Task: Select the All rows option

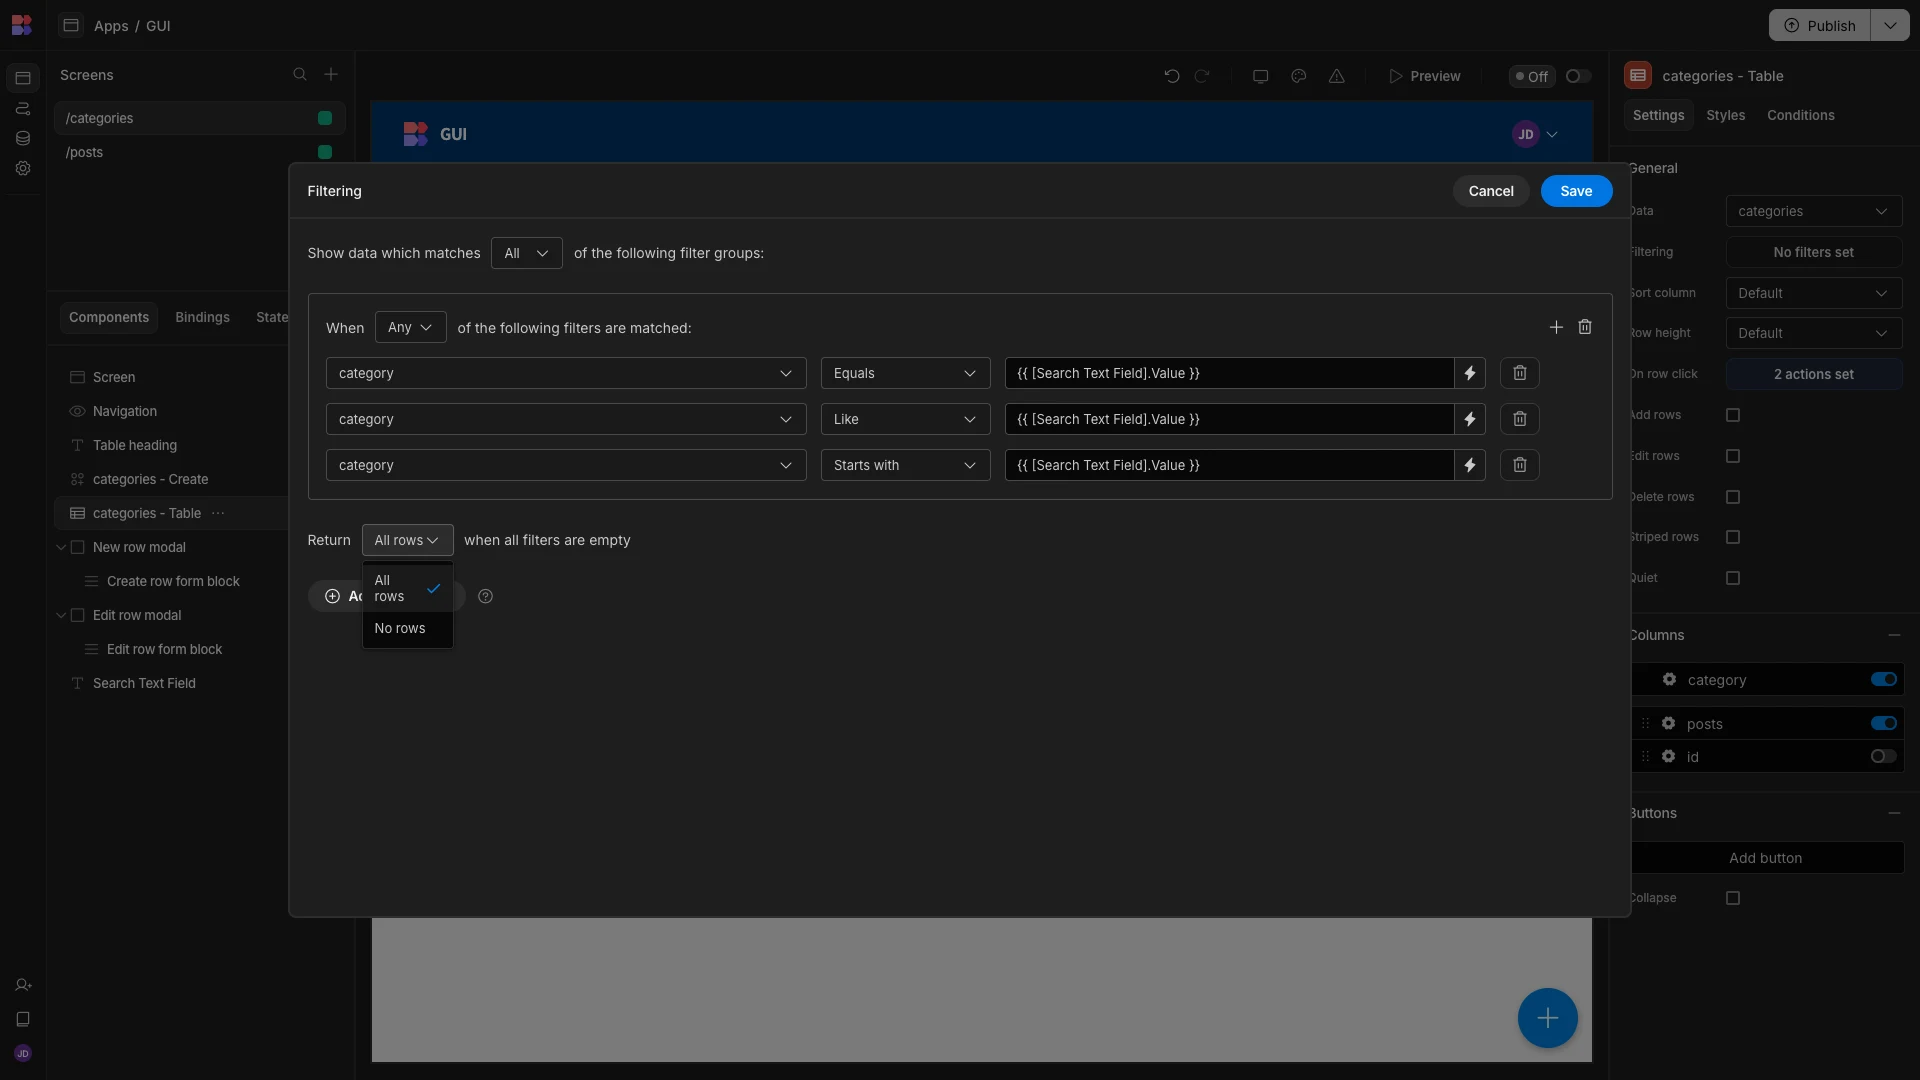Action: pos(407,588)
